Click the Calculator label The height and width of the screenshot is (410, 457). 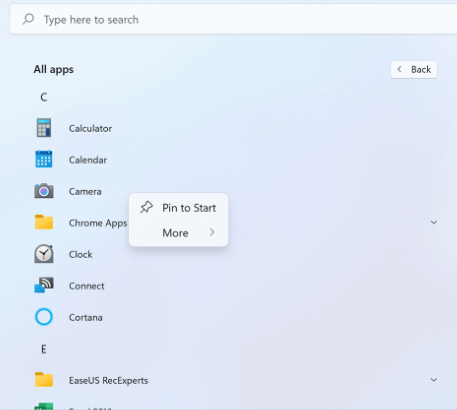90,128
